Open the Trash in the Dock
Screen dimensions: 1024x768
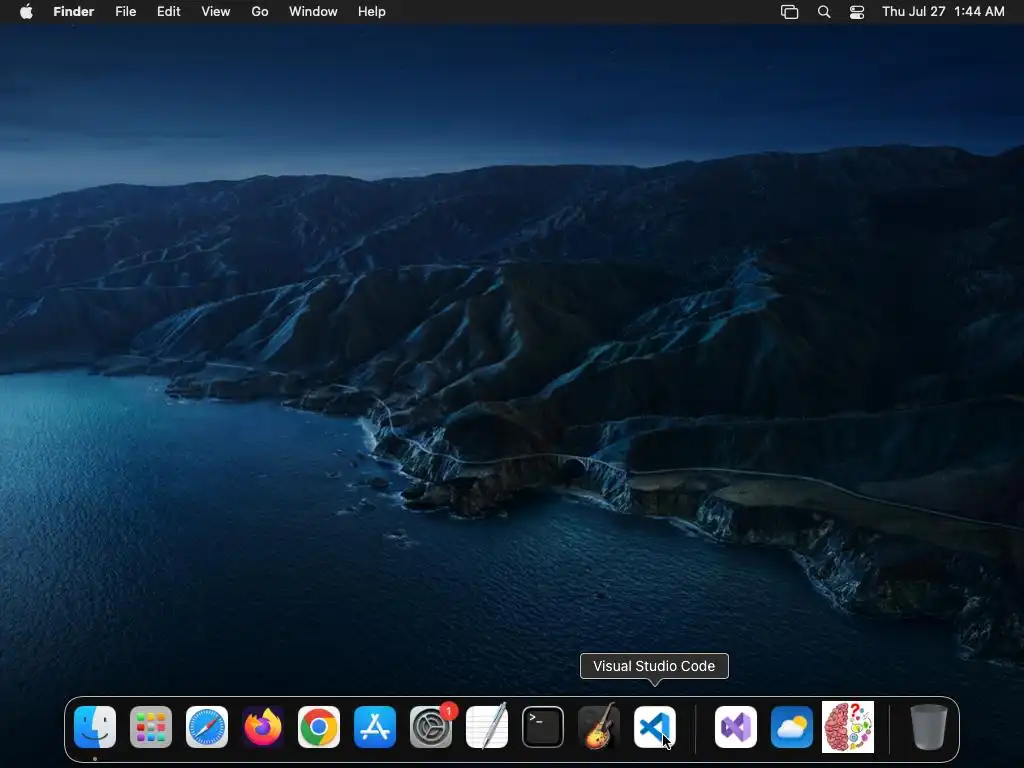coord(928,728)
